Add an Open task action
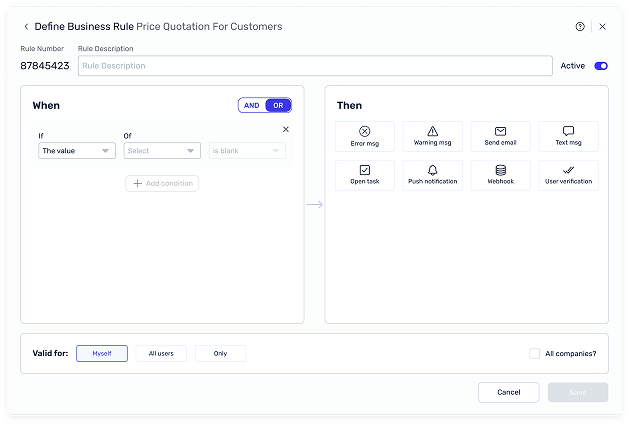 tap(365, 175)
